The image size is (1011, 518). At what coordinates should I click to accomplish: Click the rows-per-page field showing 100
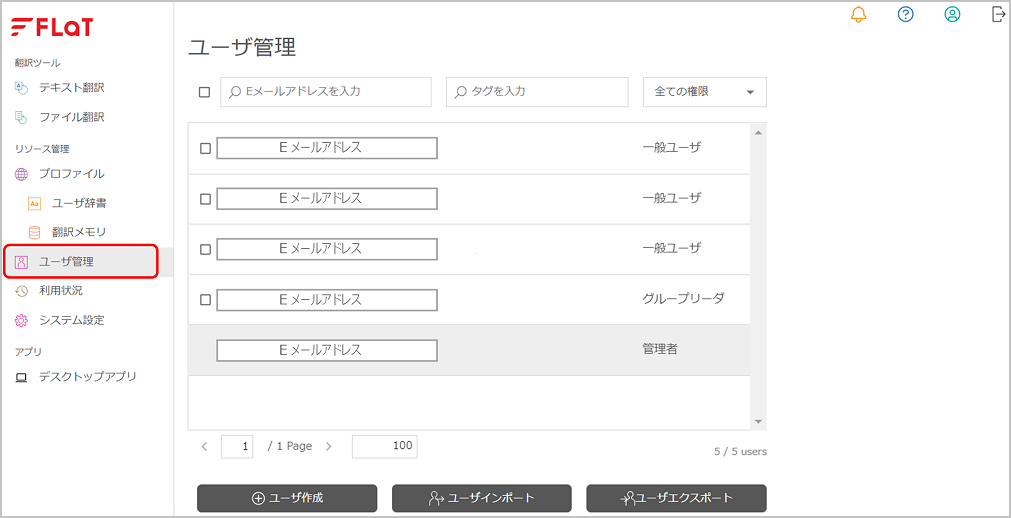pyautogui.click(x=385, y=446)
